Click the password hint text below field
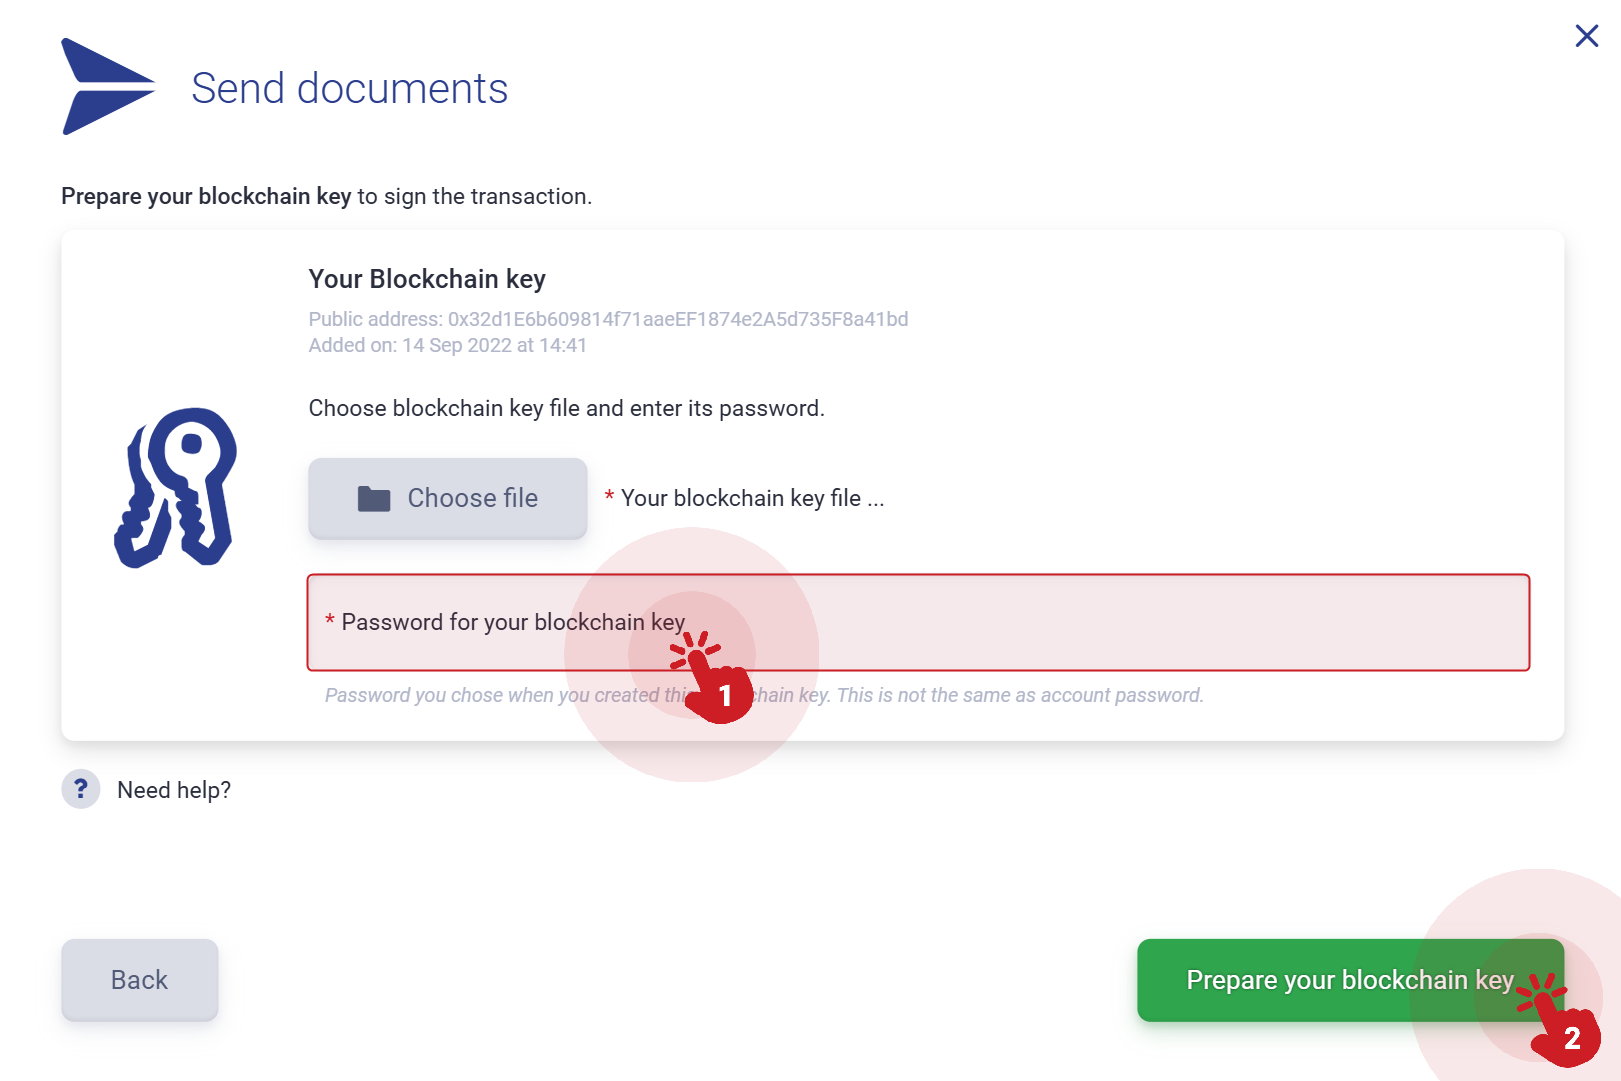1621x1081 pixels. pos(764,695)
